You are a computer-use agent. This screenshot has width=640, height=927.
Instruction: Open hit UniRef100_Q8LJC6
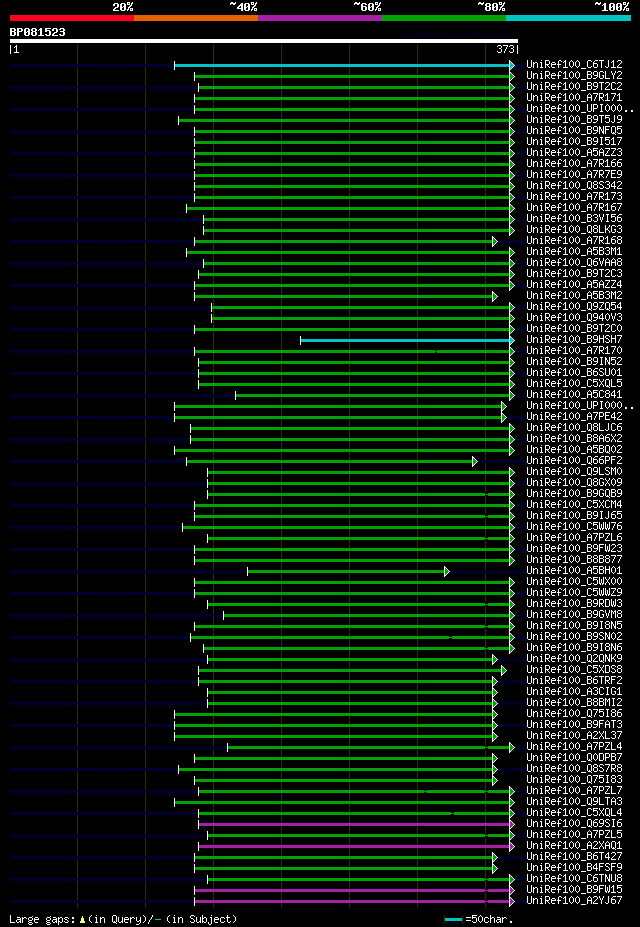(x=574, y=429)
